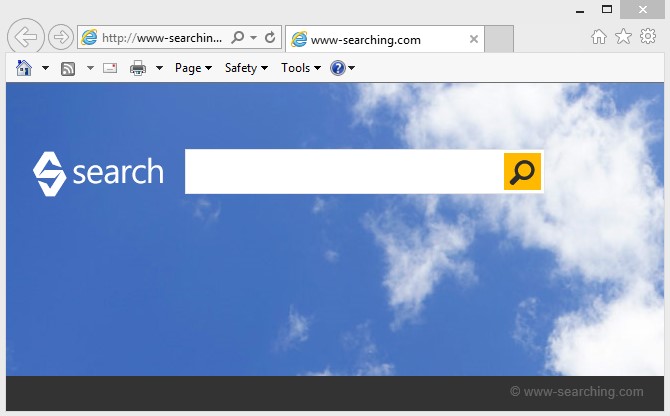Open the Safety menu

click(x=246, y=68)
